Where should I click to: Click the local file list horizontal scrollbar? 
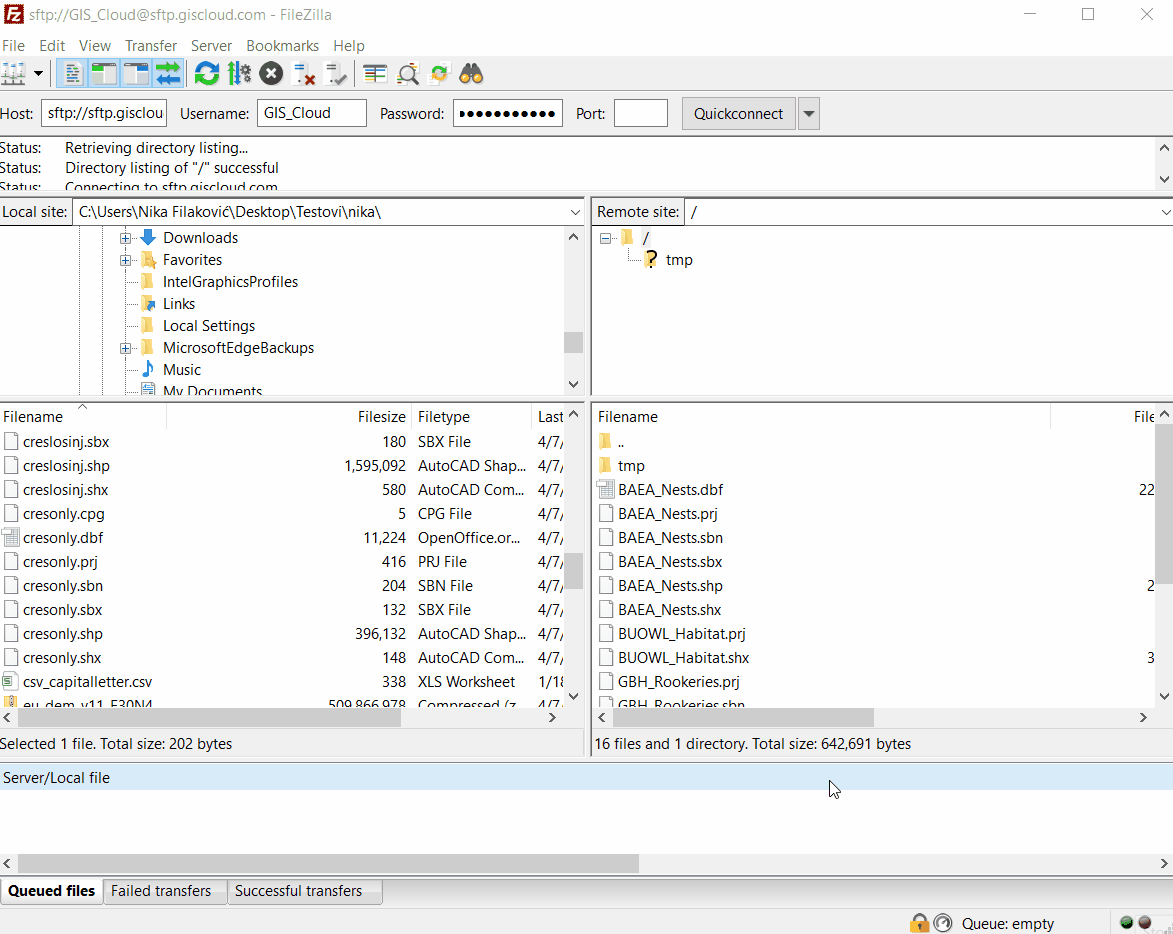click(x=209, y=717)
